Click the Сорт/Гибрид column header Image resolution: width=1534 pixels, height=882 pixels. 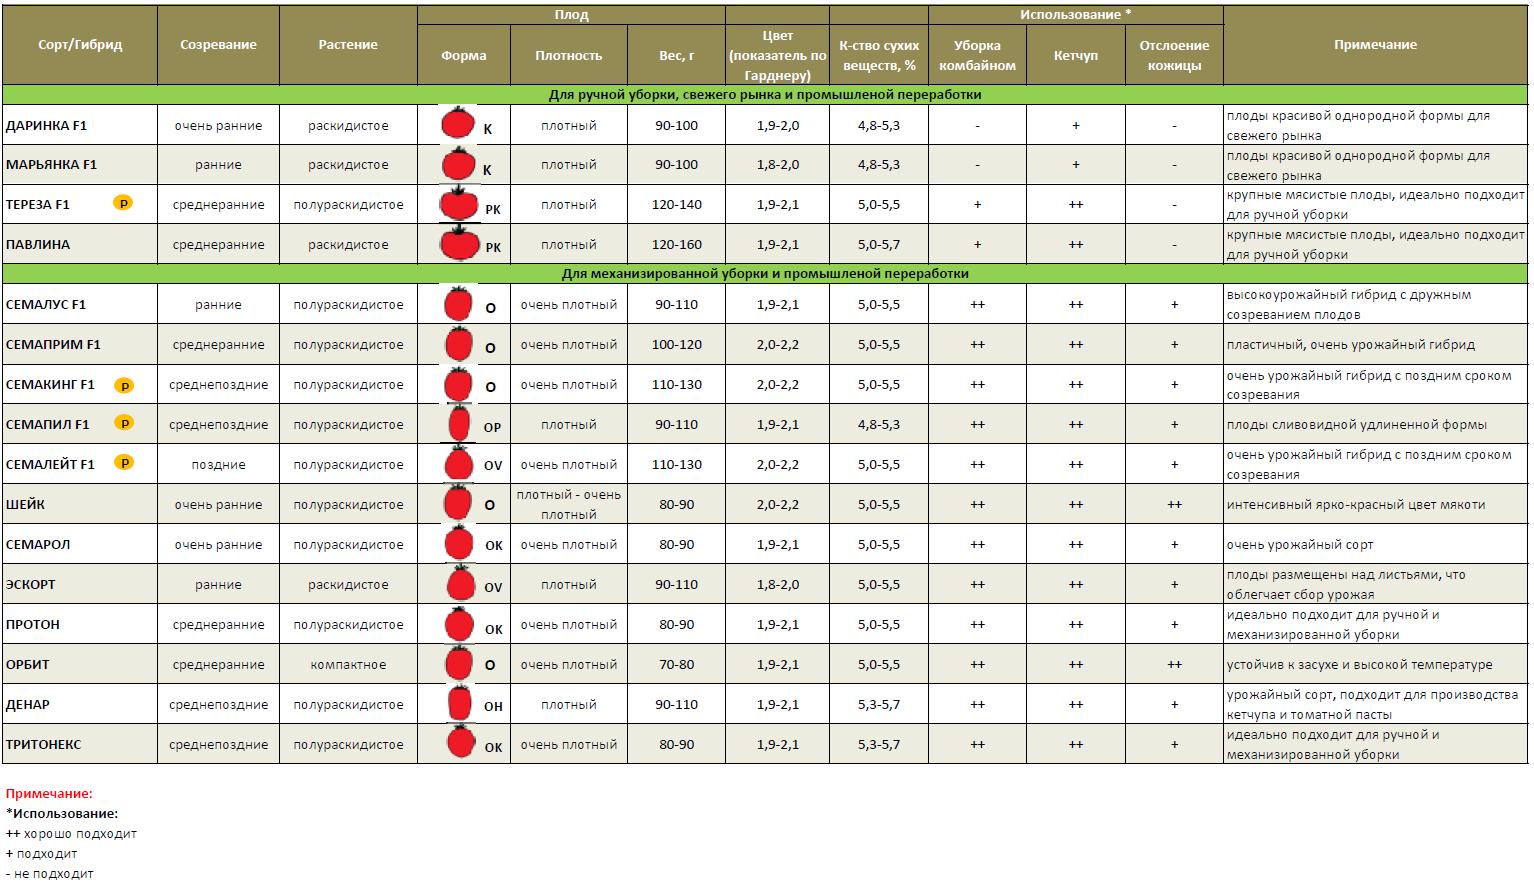80,45
